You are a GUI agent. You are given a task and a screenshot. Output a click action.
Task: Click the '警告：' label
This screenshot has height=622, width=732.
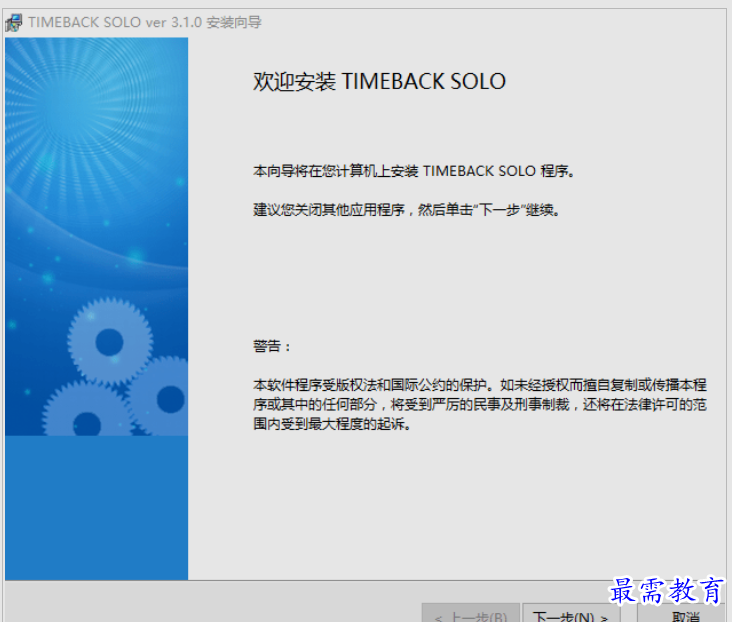[272, 346]
